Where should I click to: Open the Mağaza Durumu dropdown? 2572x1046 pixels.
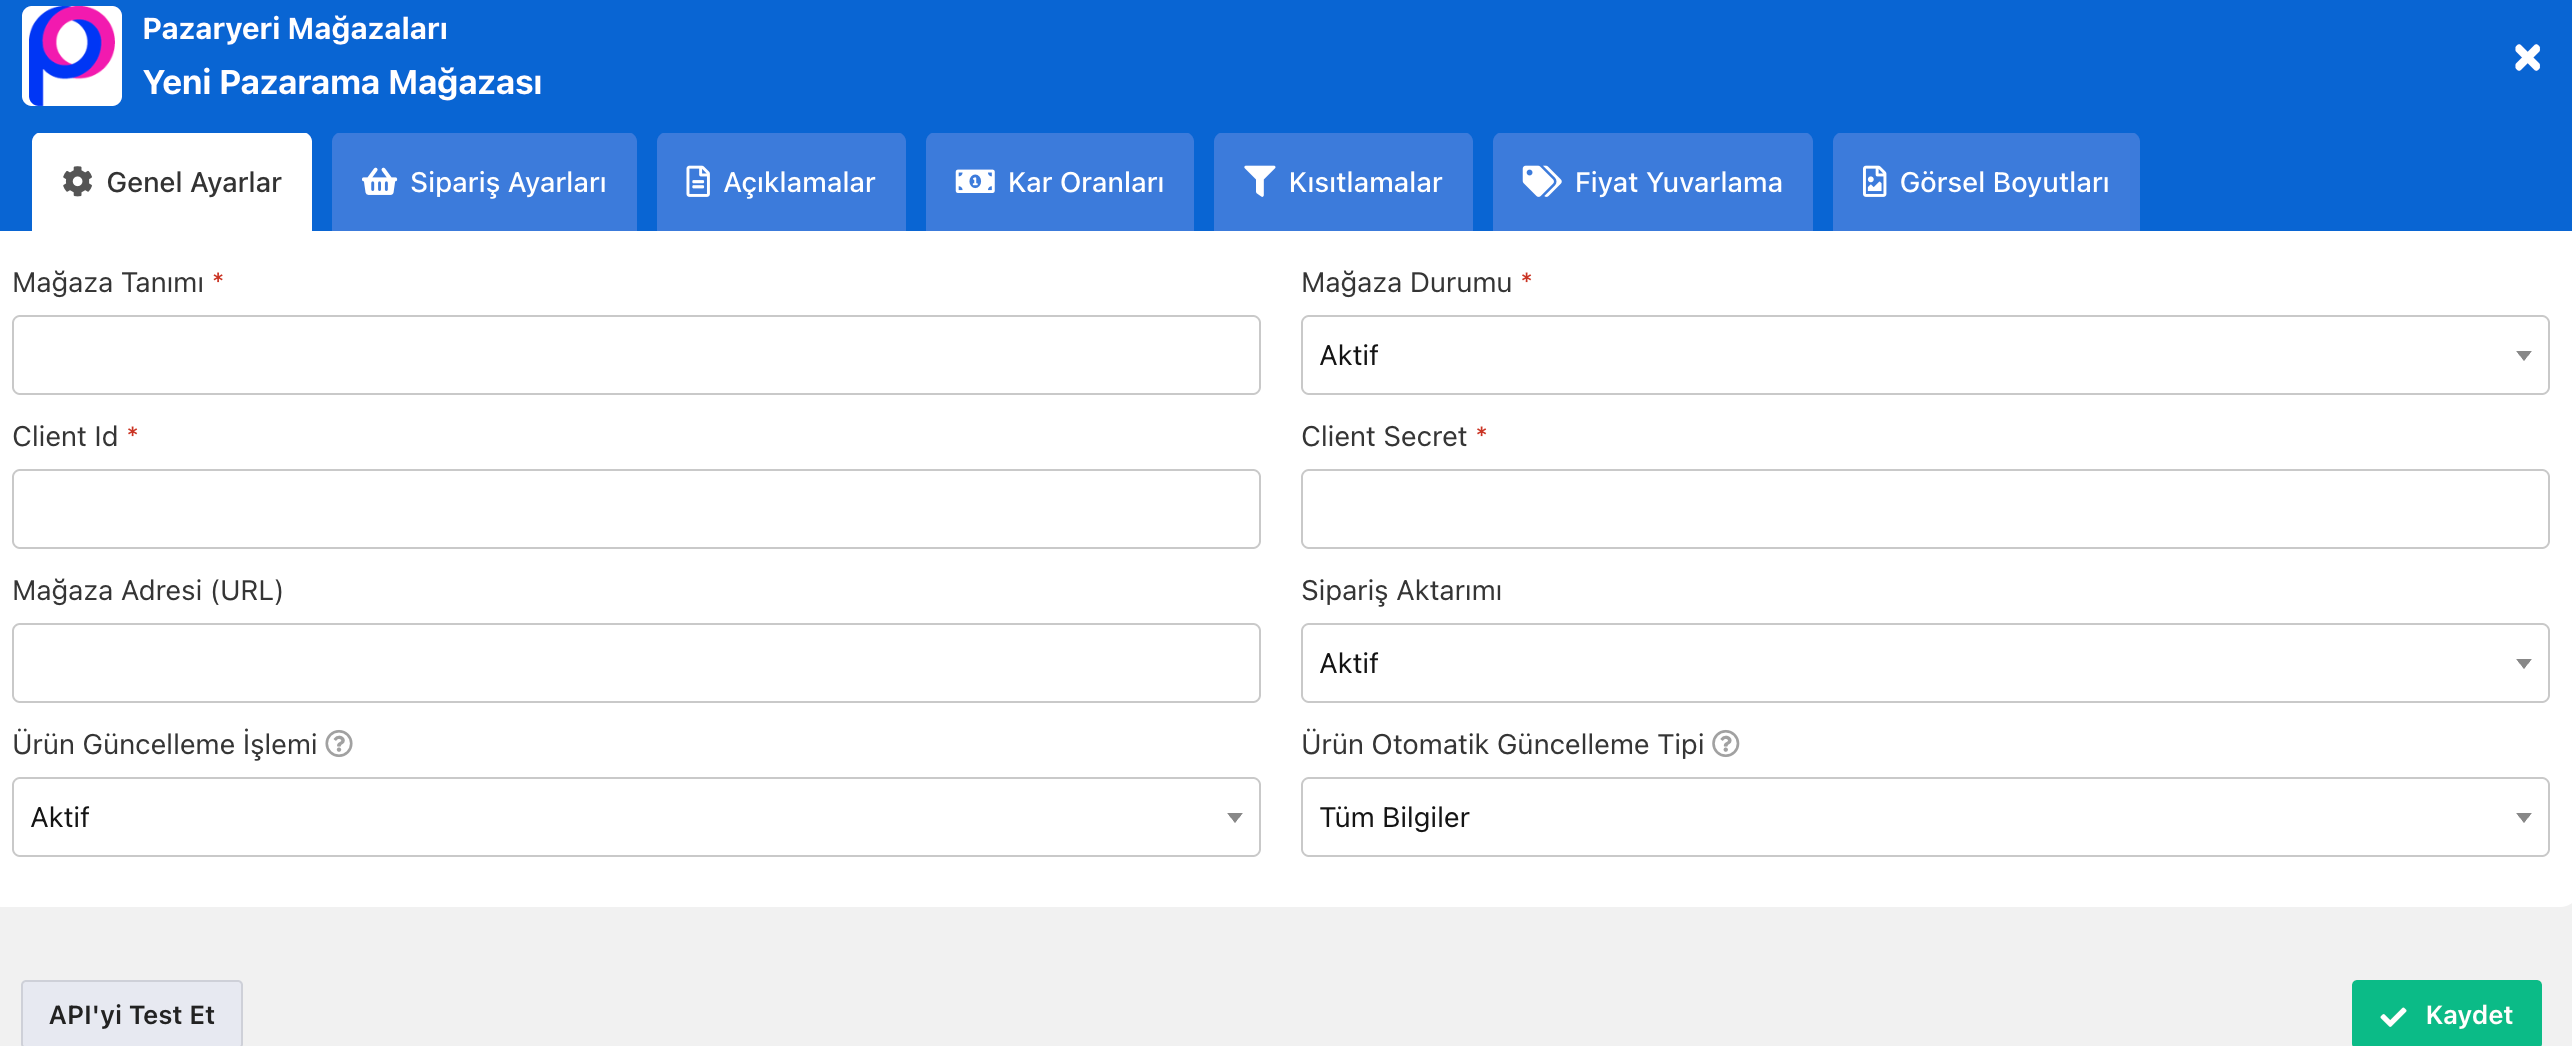(x=1924, y=355)
